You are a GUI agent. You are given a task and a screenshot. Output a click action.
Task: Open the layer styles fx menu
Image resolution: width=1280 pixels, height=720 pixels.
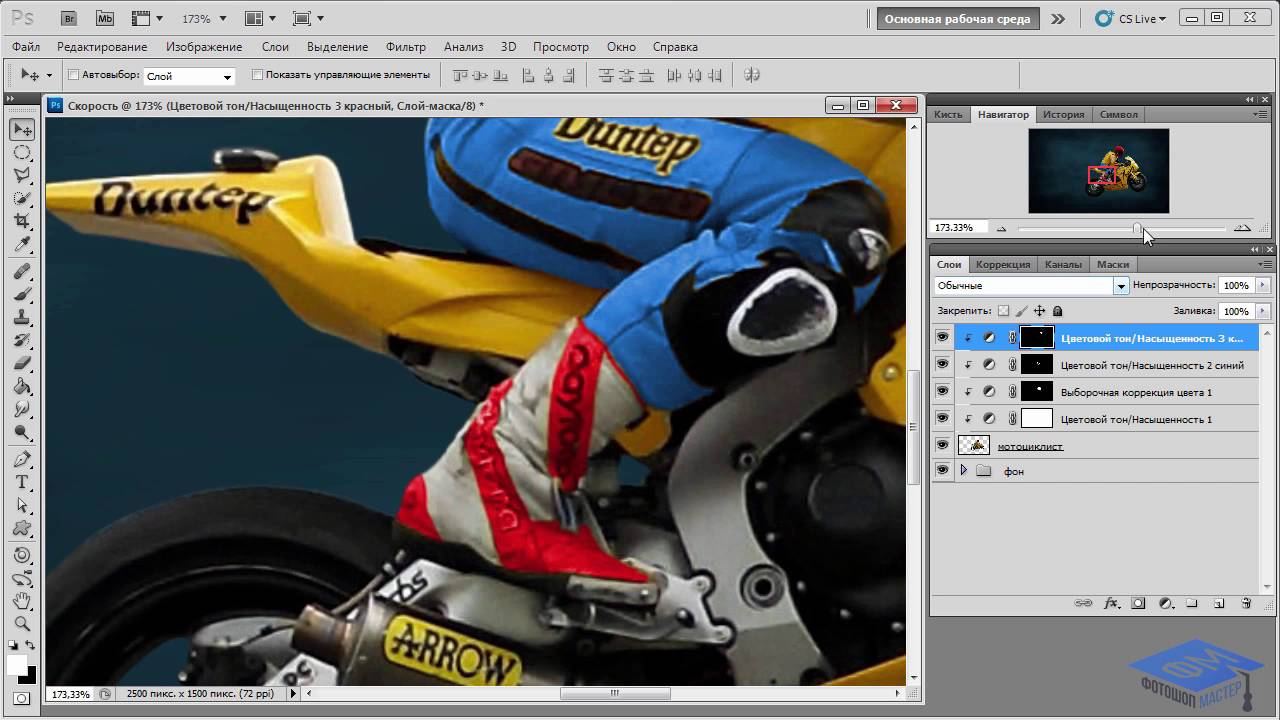(1111, 603)
